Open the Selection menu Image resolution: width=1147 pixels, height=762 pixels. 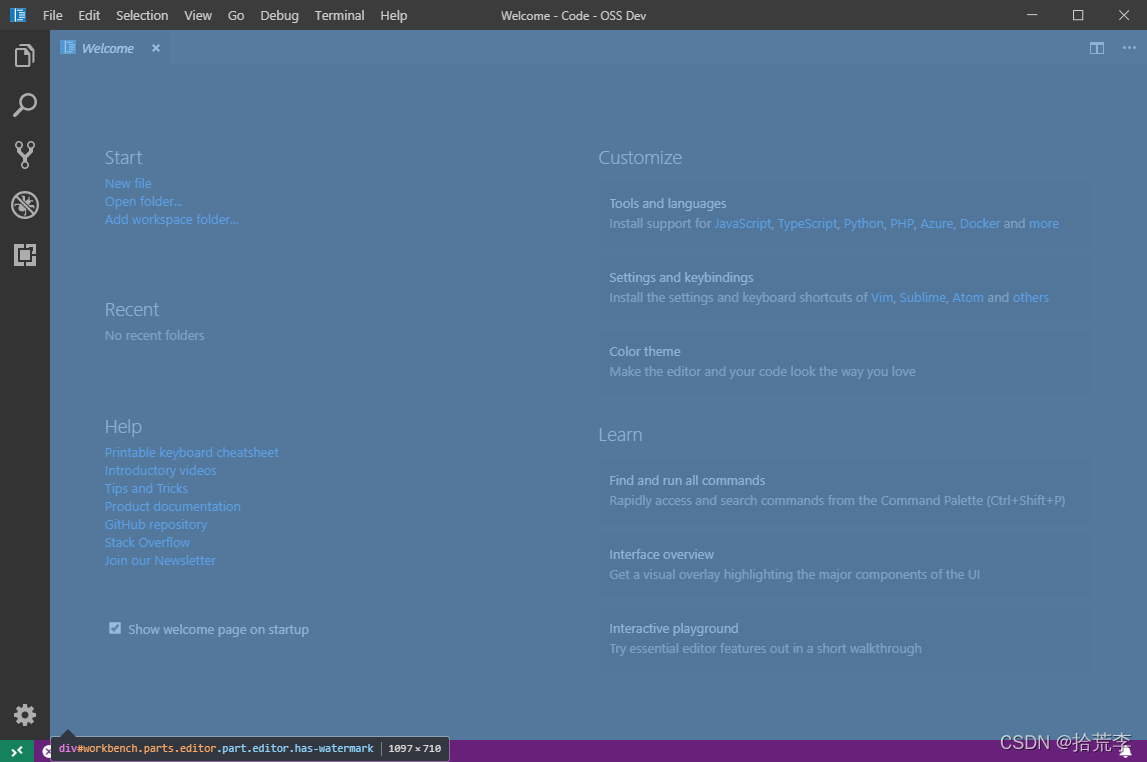(142, 15)
